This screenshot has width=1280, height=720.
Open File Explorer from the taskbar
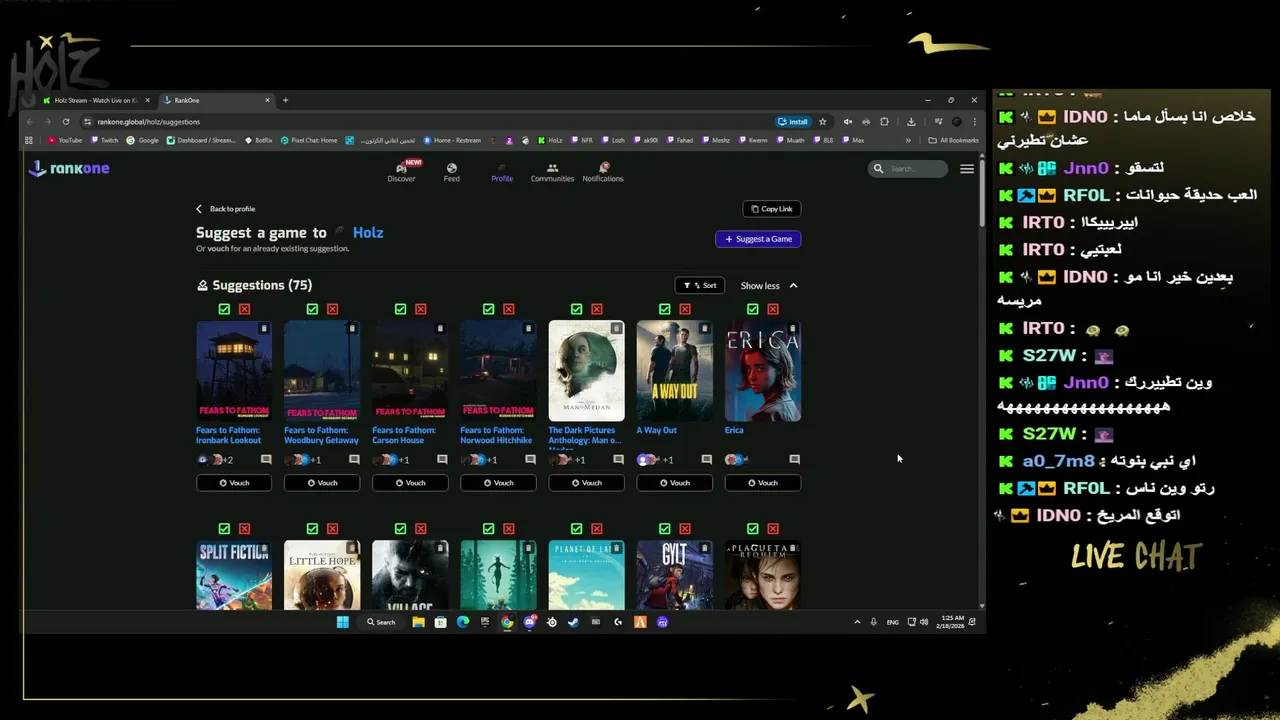[x=418, y=622]
